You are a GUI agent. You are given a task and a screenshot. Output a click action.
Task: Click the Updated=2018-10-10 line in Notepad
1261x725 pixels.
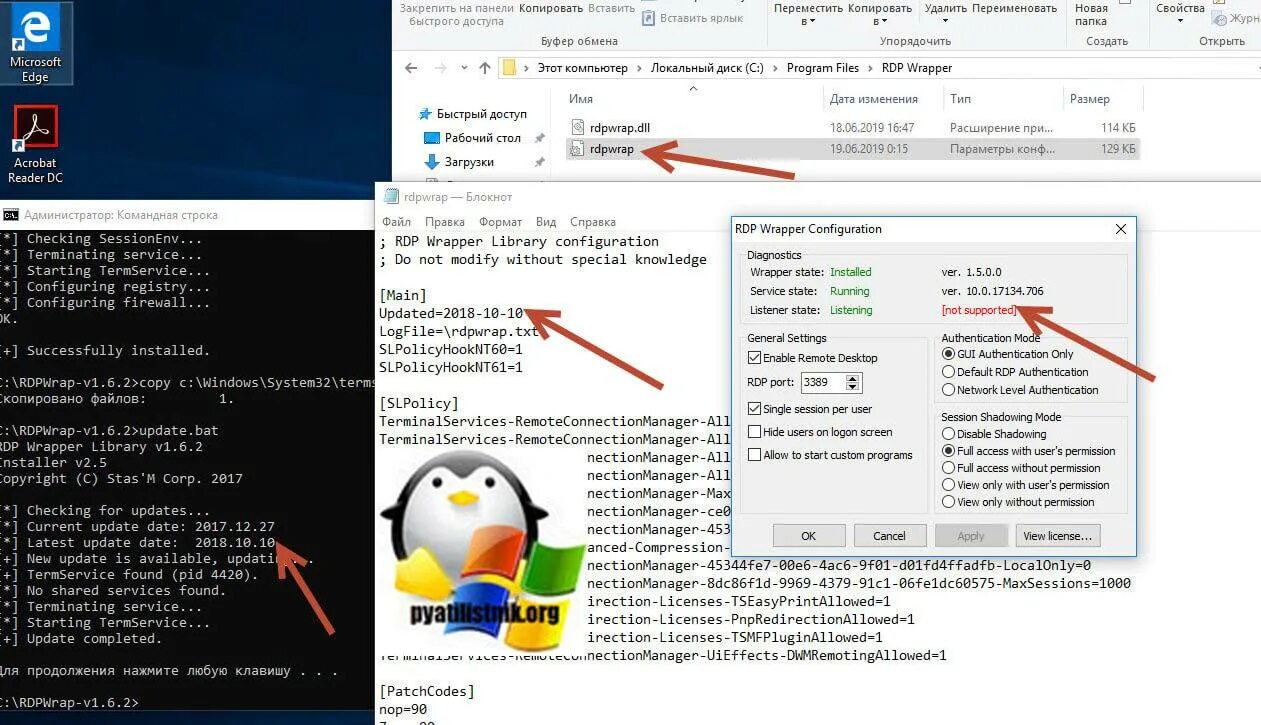click(450, 313)
